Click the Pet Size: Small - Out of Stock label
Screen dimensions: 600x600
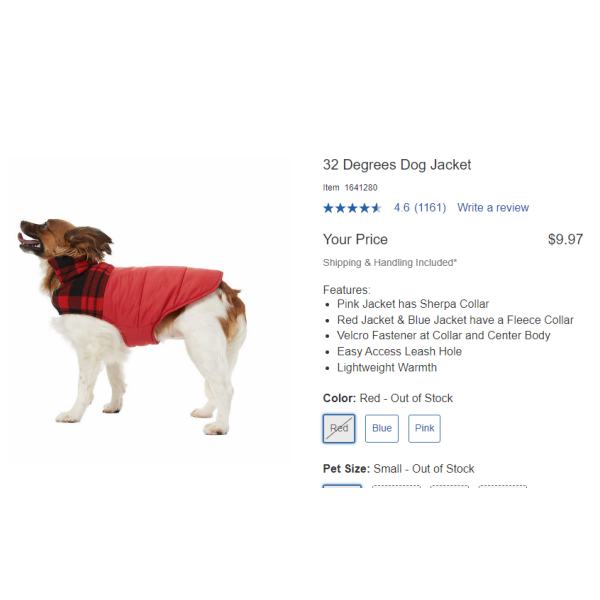pos(398,469)
